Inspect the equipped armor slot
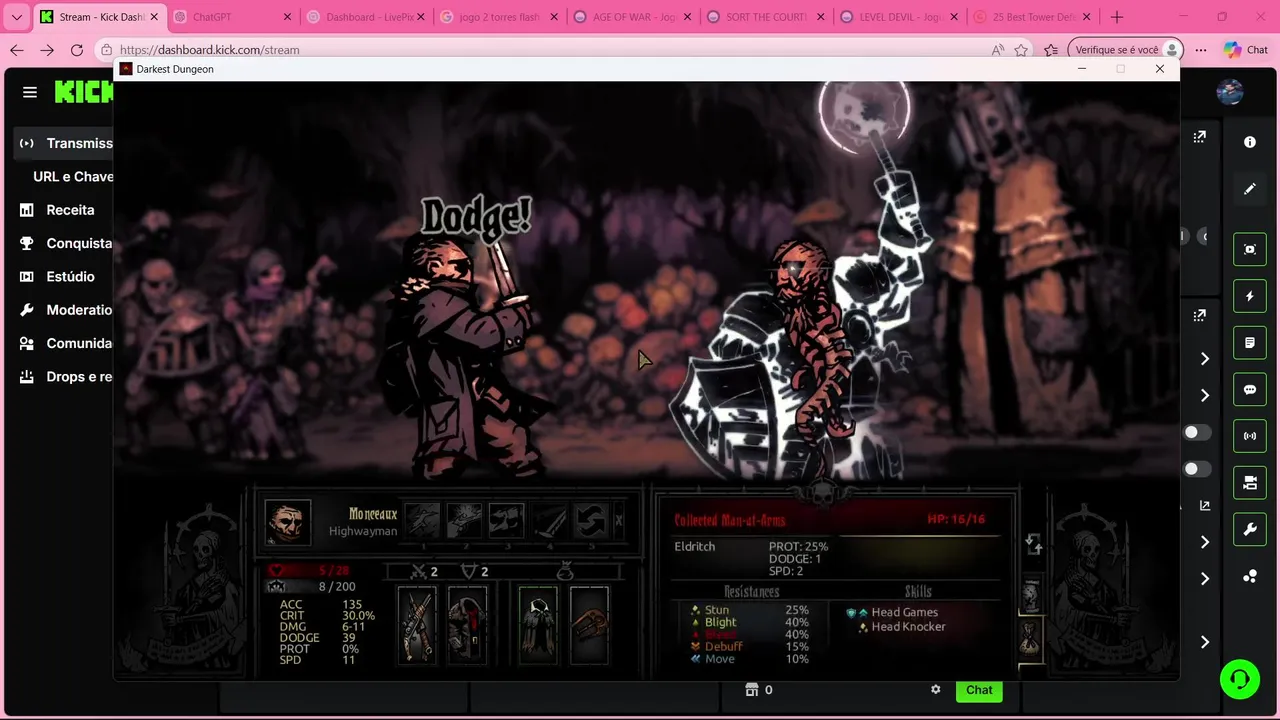This screenshot has width=1280, height=720. pos(467,625)
